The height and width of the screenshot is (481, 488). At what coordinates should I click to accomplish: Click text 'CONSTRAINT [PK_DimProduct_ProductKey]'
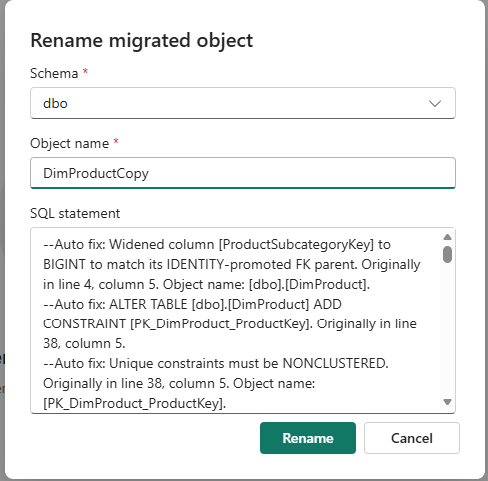[177, 324]
